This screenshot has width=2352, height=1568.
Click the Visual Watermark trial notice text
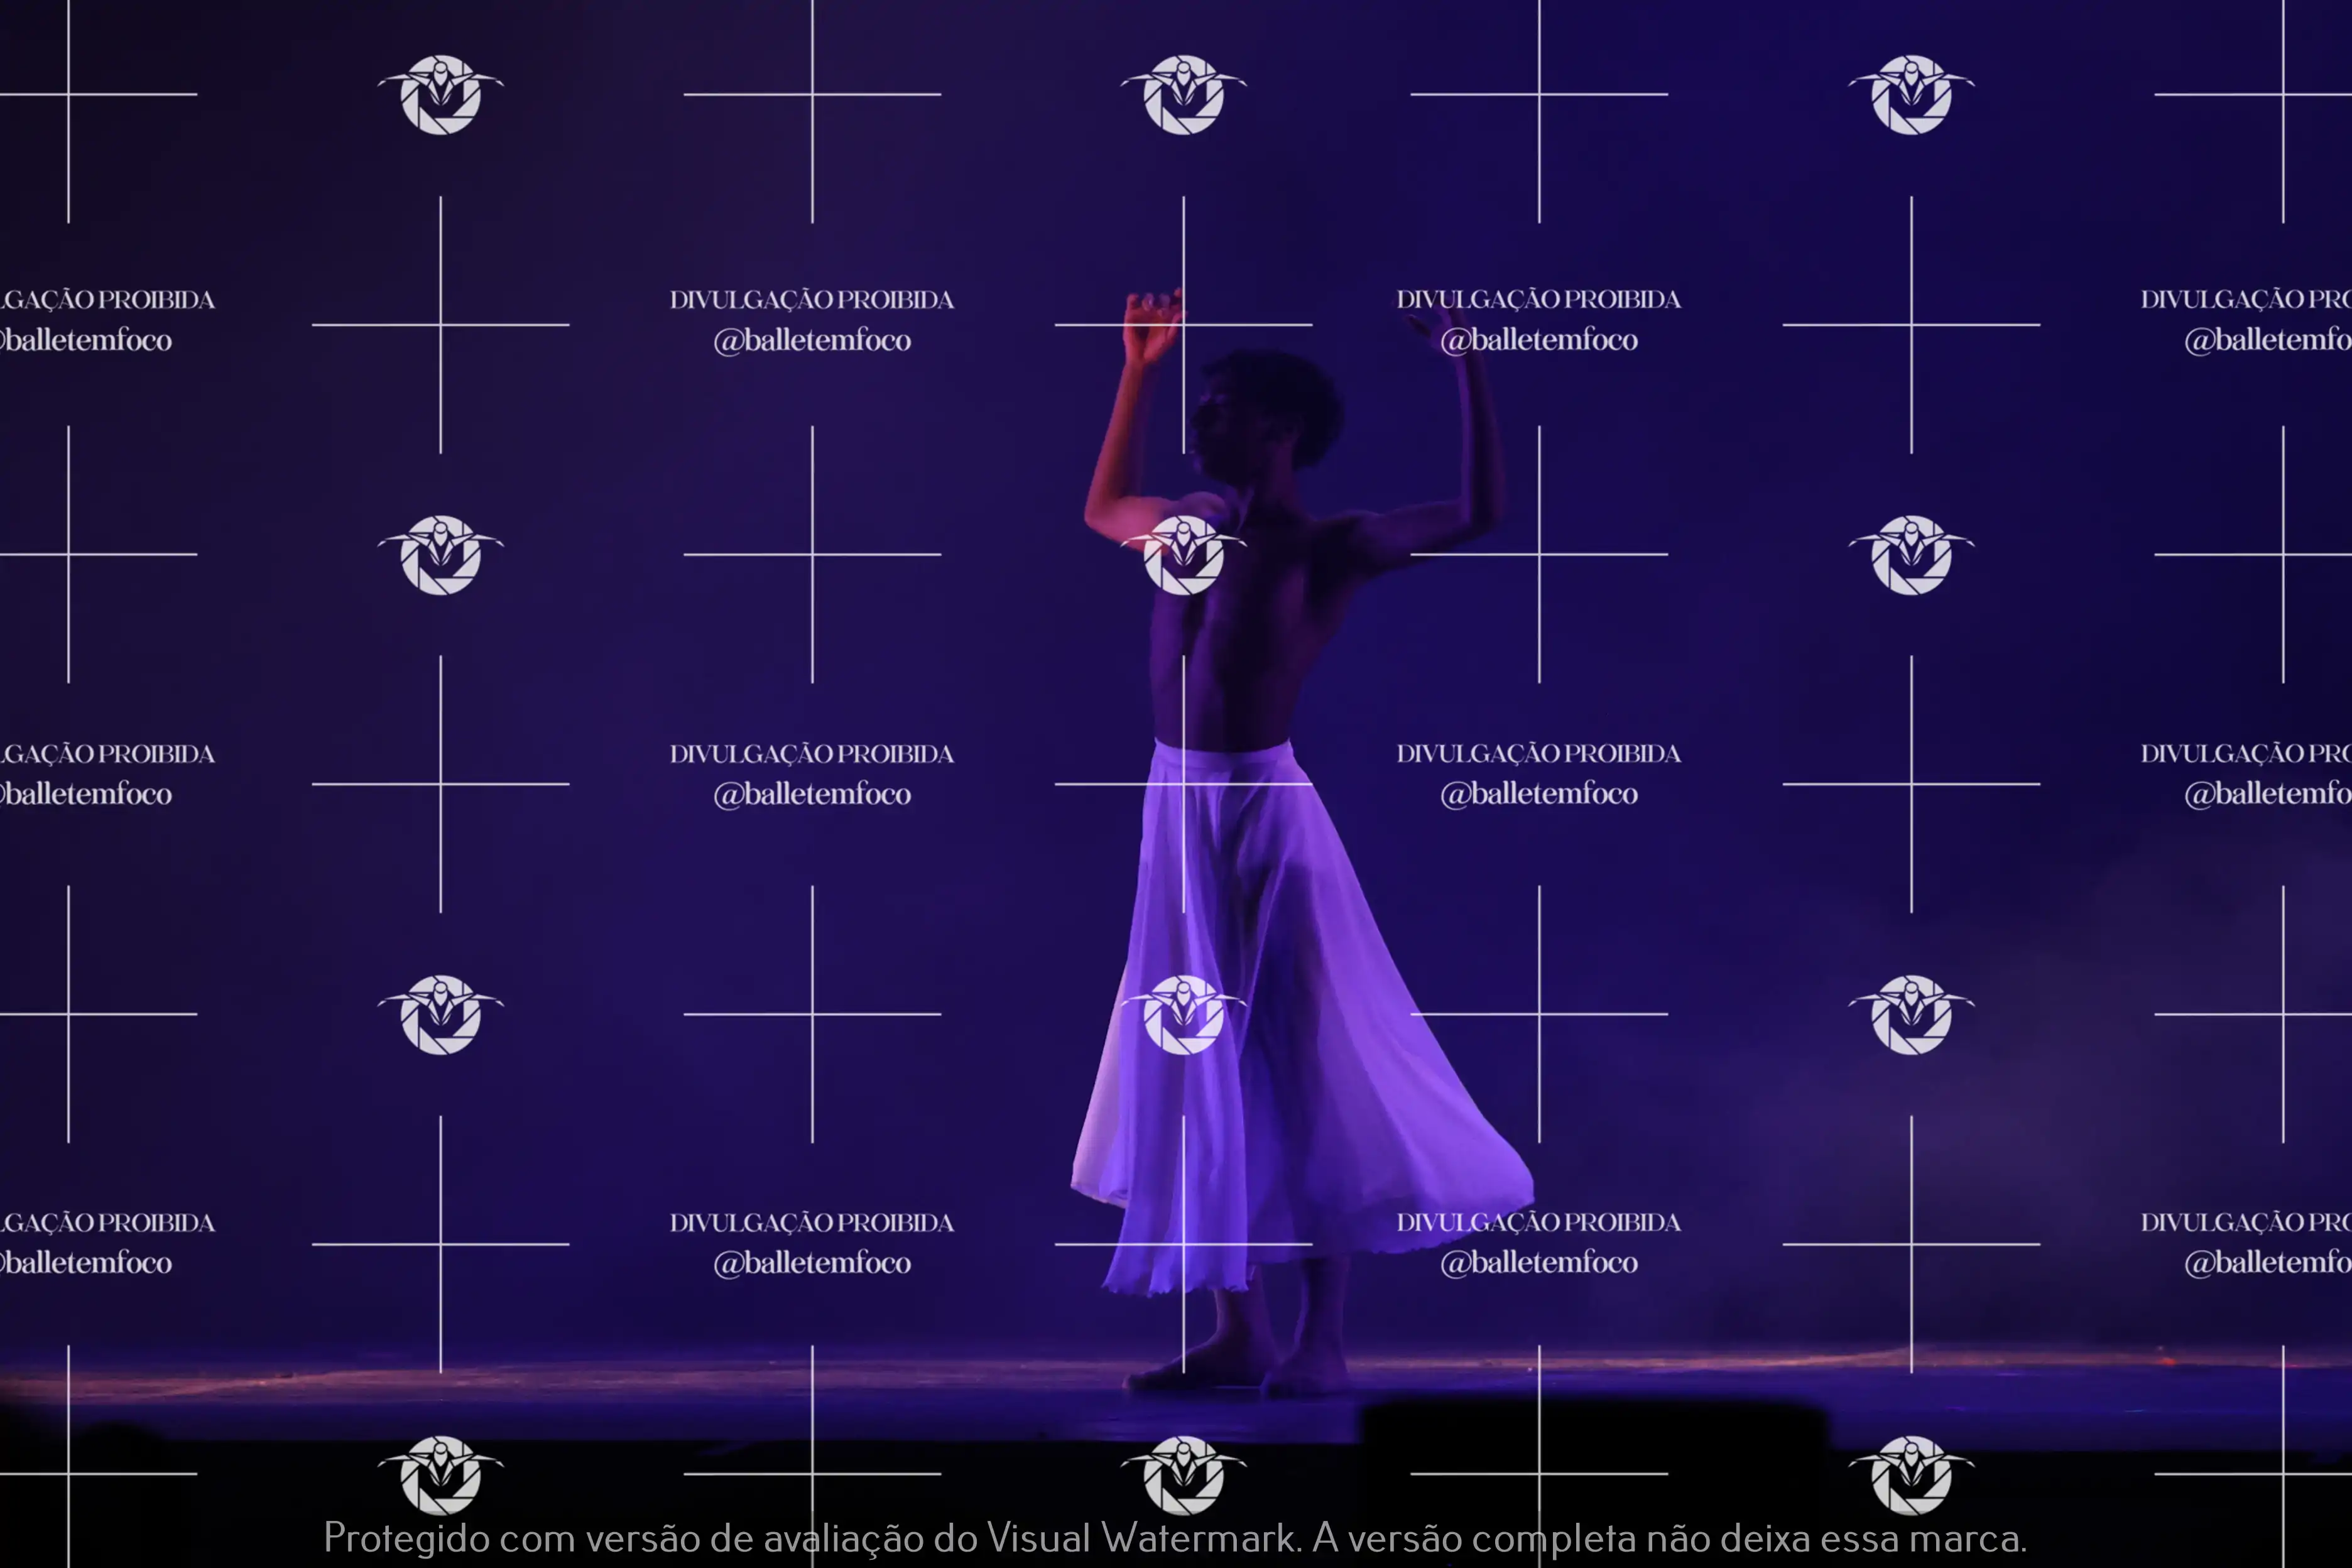[1175, 1538]
